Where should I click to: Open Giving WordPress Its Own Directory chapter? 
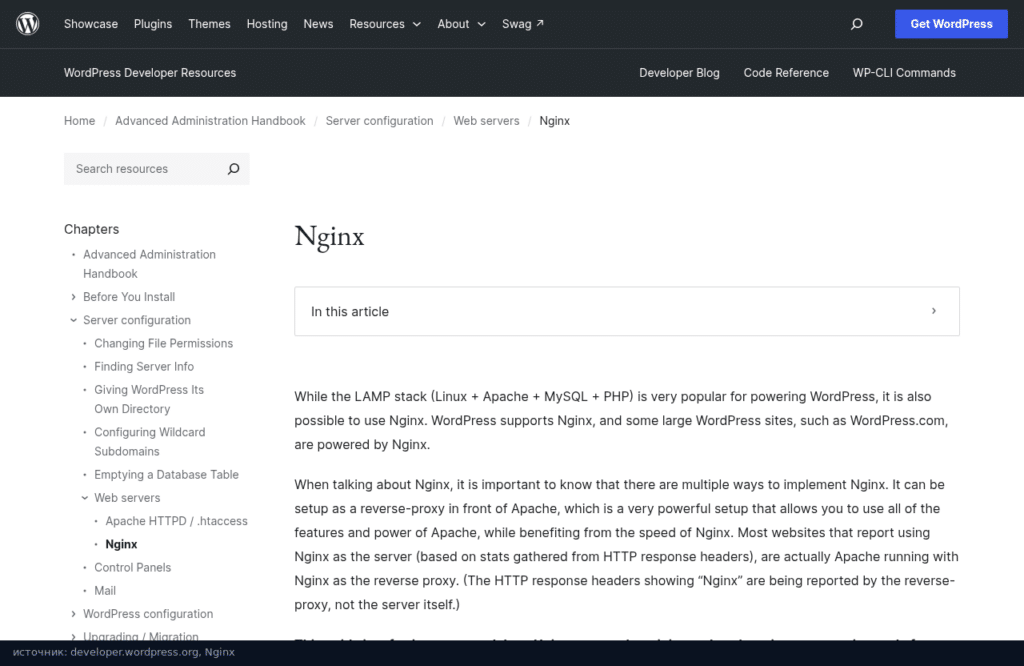coord(149,399)
